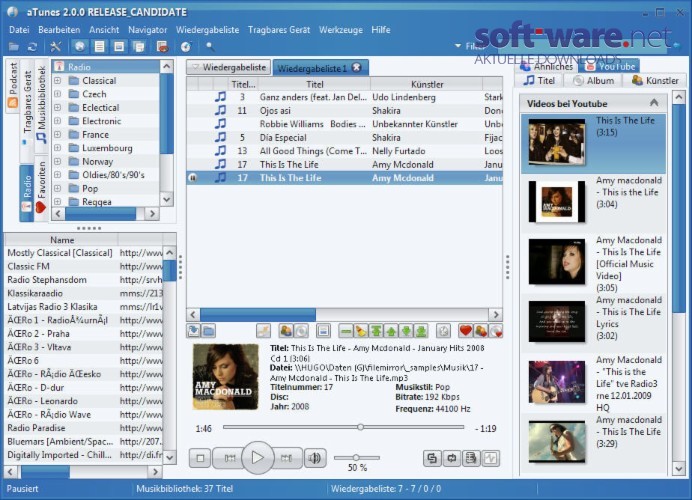The height and width of the screenshot is (500, 692).
Task: Save the playlist with the download icon
Action: (193, 331)
